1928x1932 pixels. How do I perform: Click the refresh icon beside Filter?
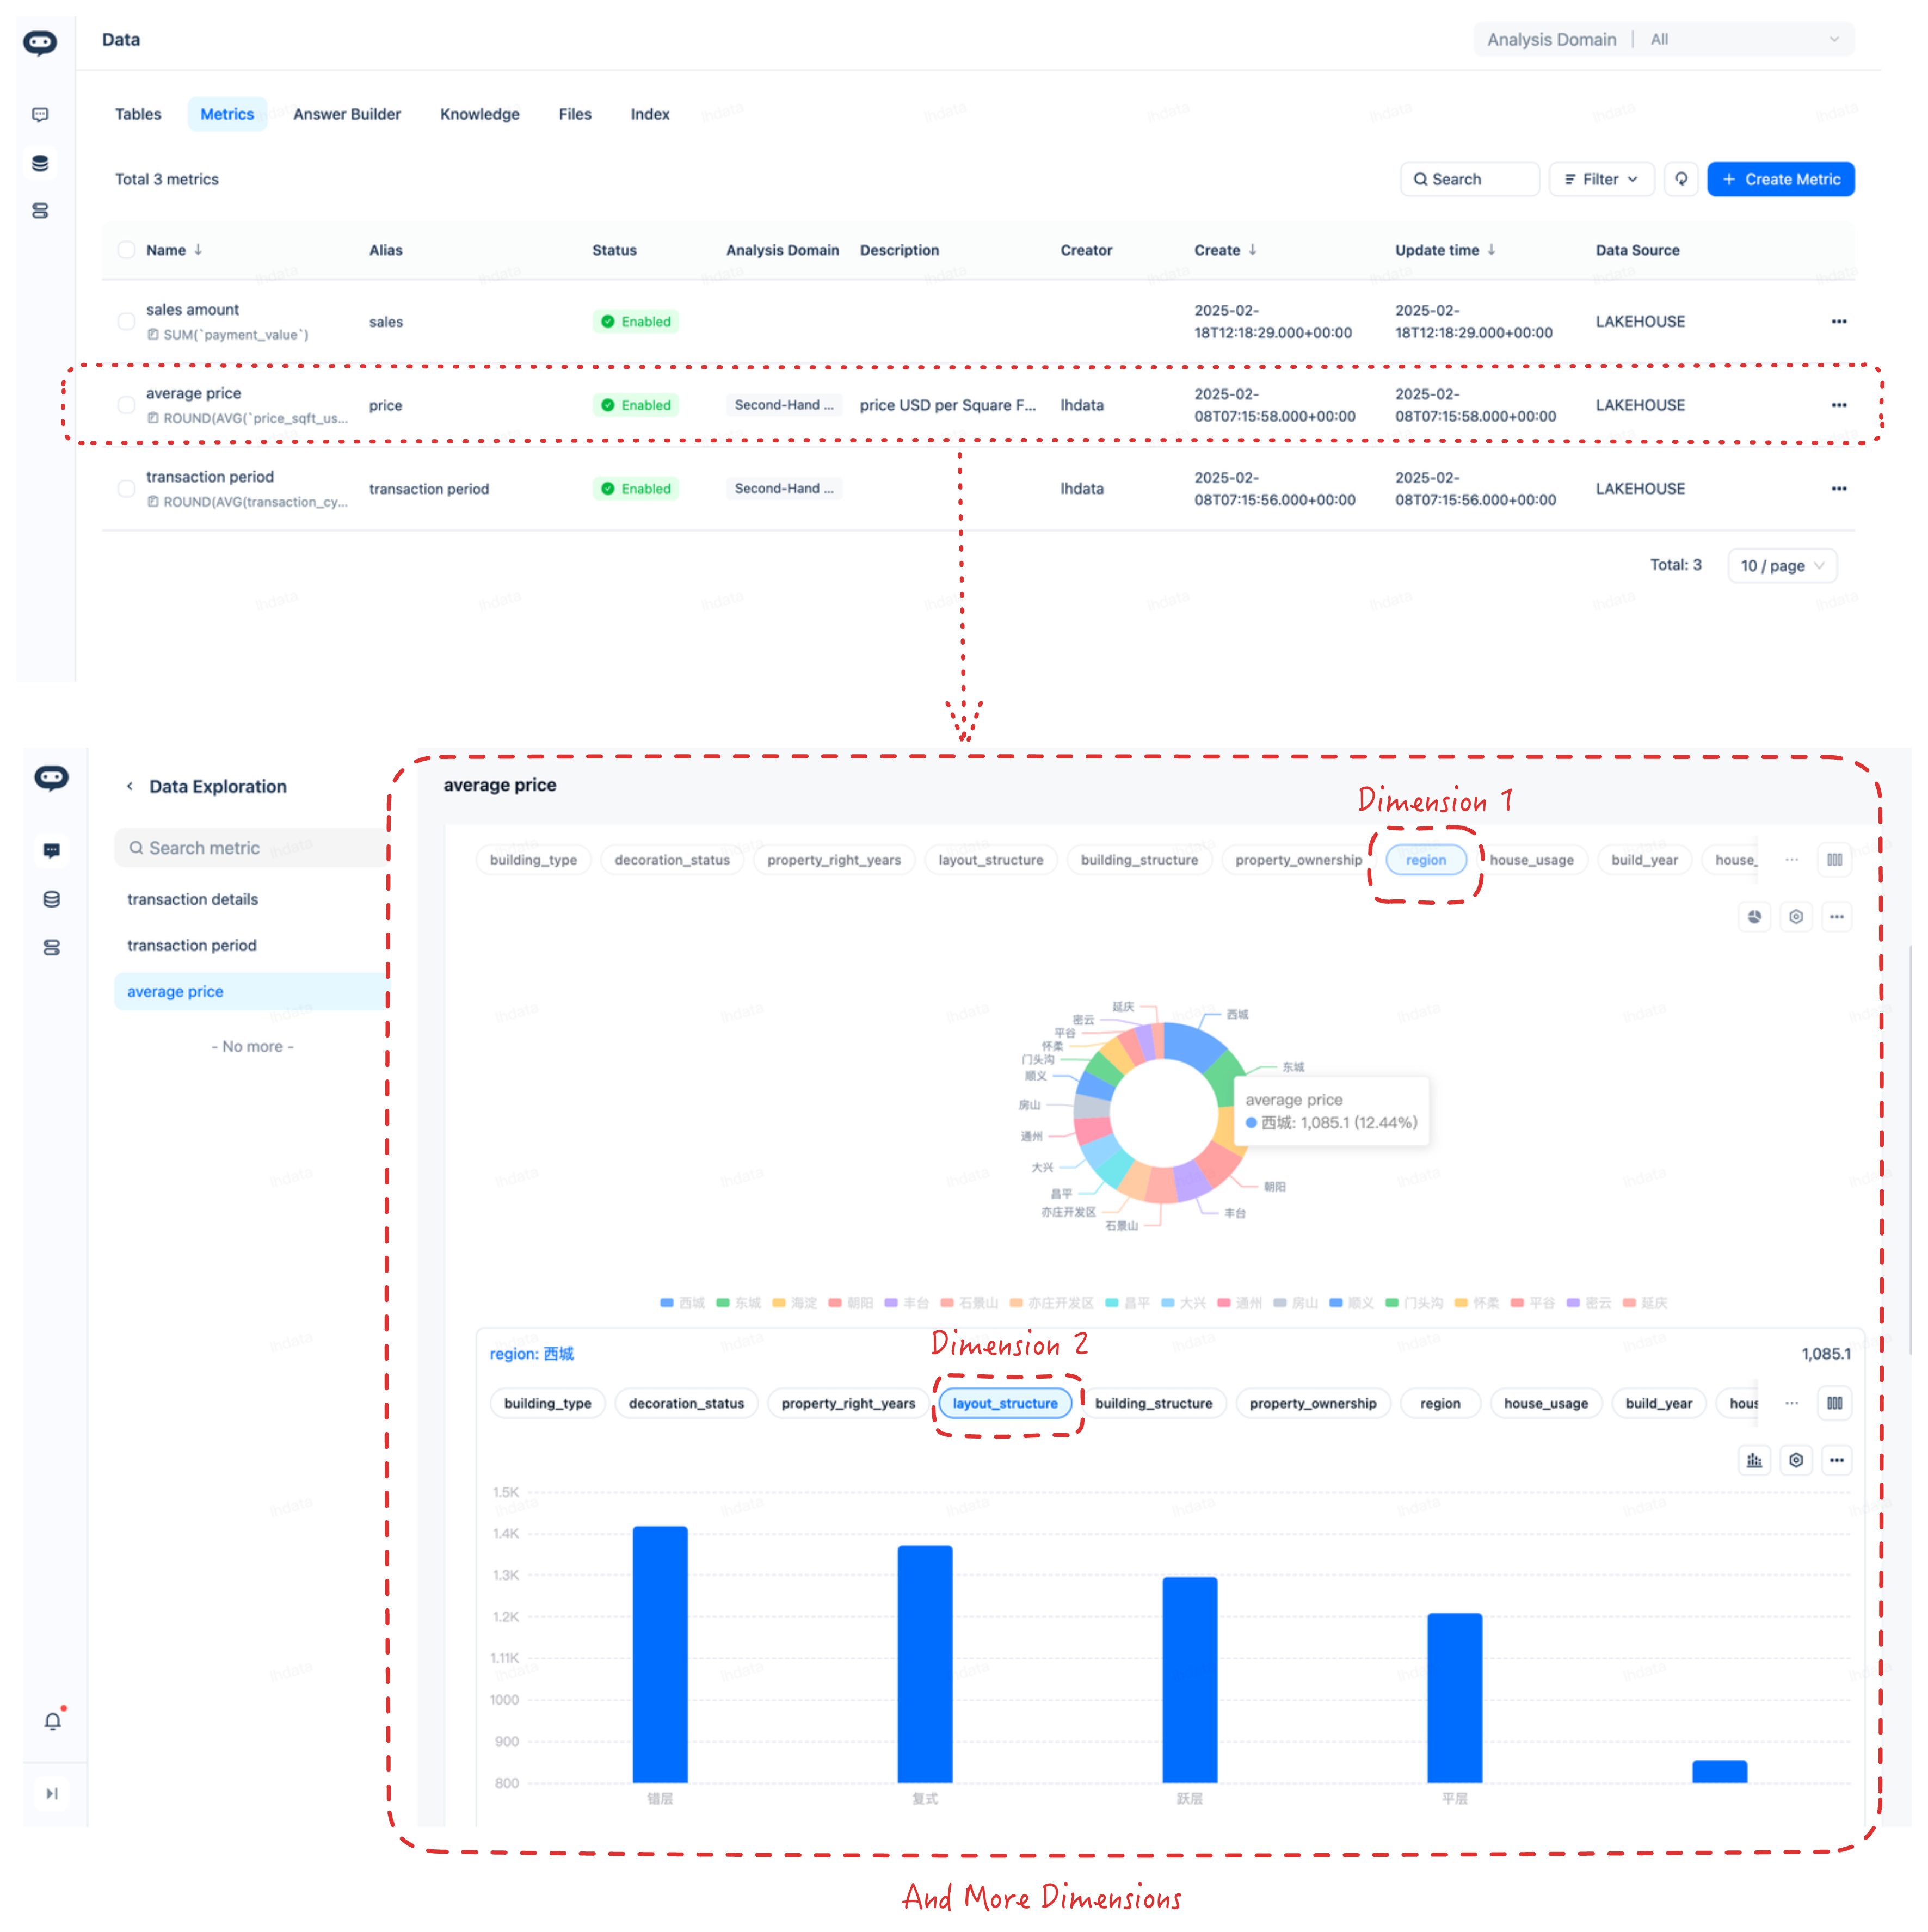(x=1680, y=179)
